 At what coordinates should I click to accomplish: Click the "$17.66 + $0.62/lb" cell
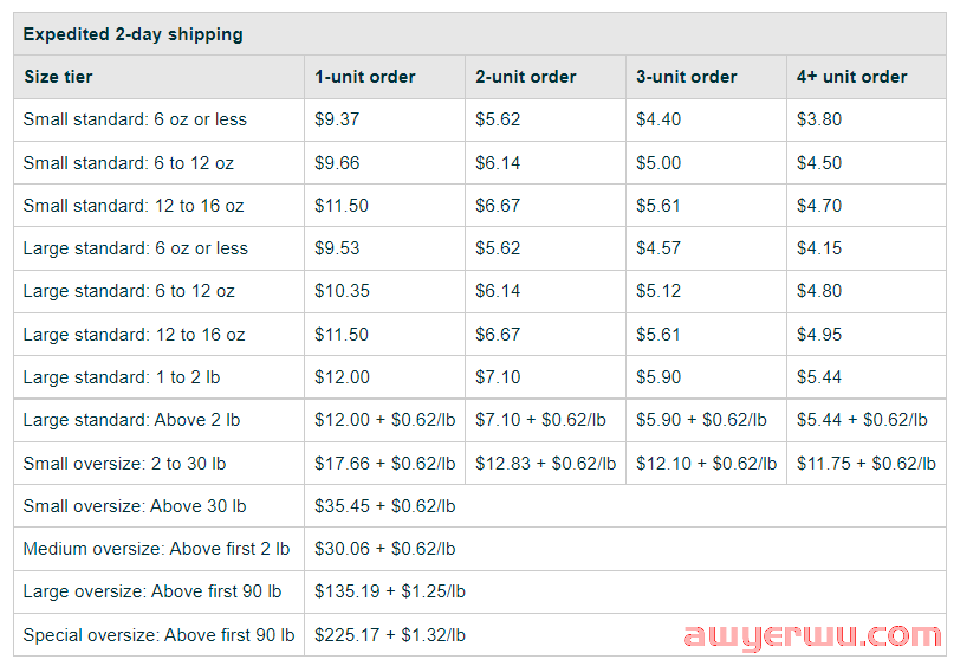(385, 463)
